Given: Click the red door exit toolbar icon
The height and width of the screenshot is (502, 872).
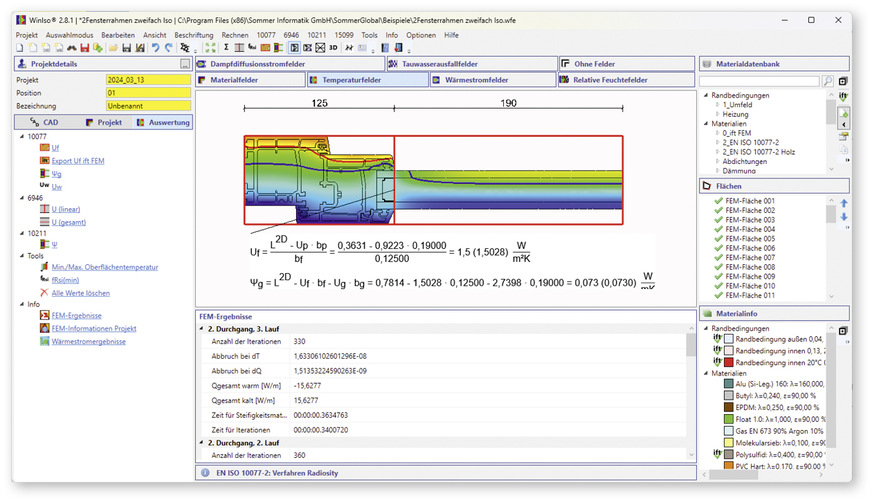Looking at the screenshot, I should tap(398, 48).
